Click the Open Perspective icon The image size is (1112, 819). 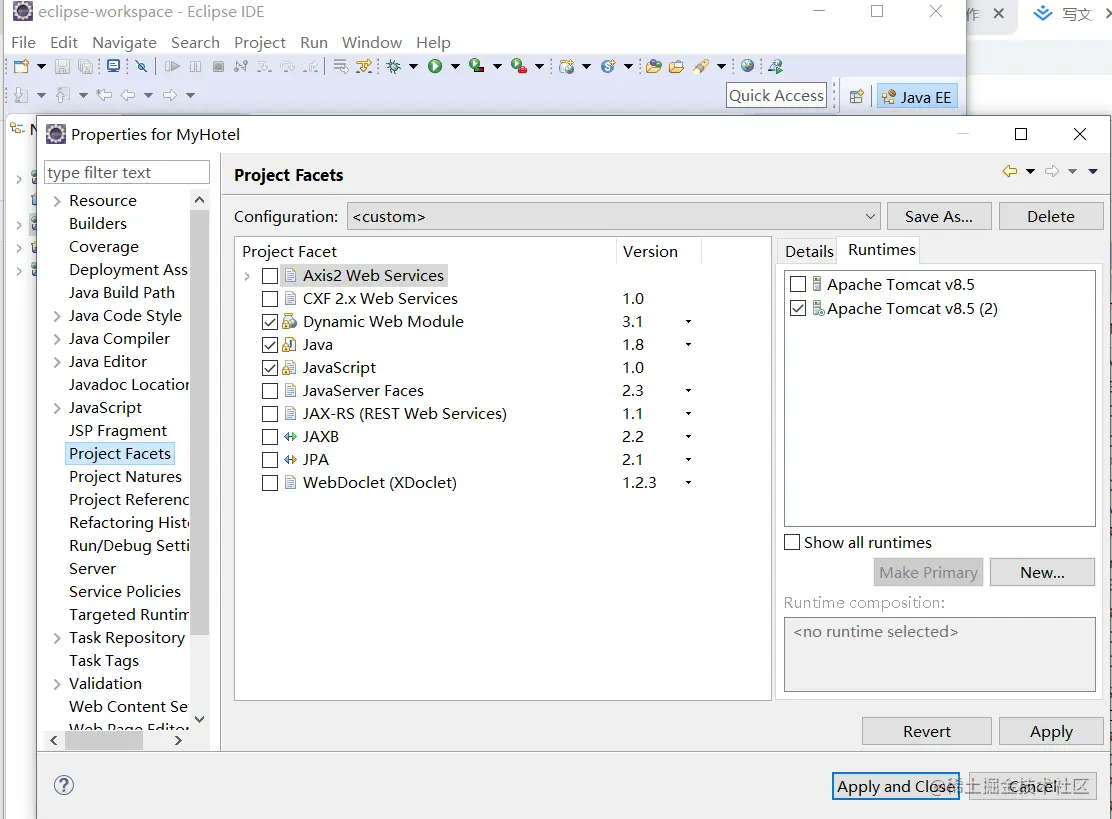pyautogui.click(x=857, y=96)
